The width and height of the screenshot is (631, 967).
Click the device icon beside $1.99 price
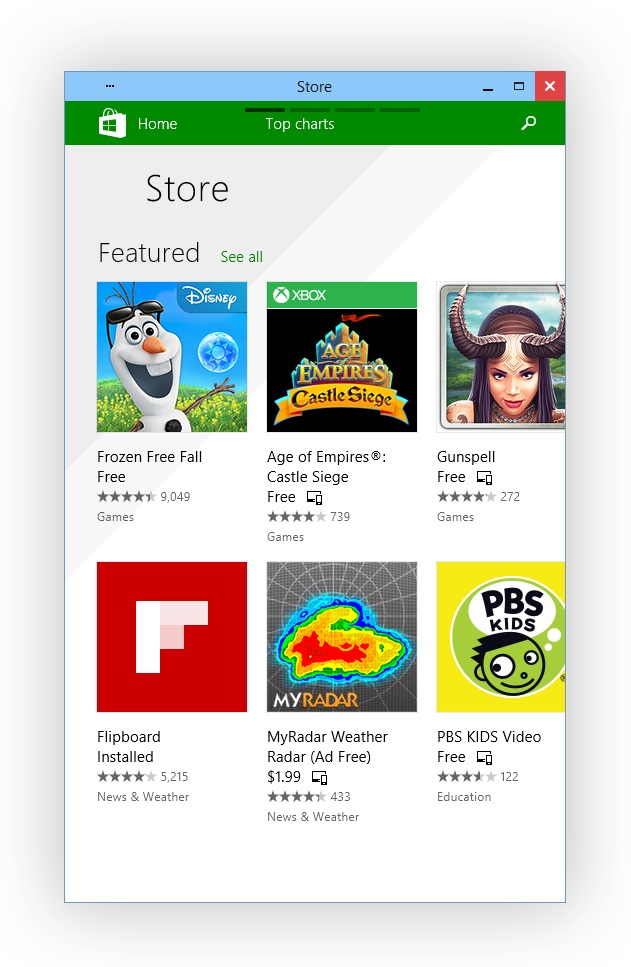click(320, 778)
